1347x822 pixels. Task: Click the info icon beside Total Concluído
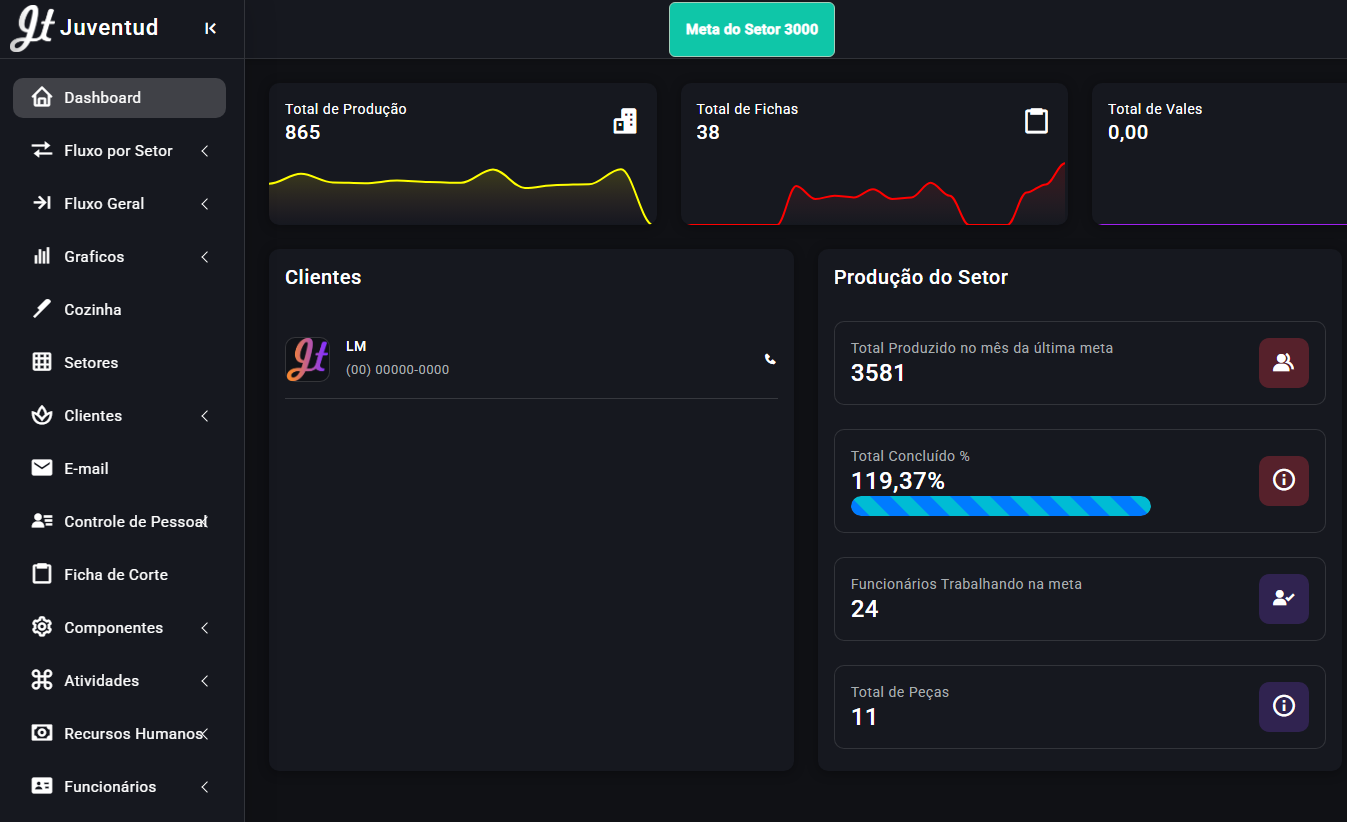(x=1283, y=480)
